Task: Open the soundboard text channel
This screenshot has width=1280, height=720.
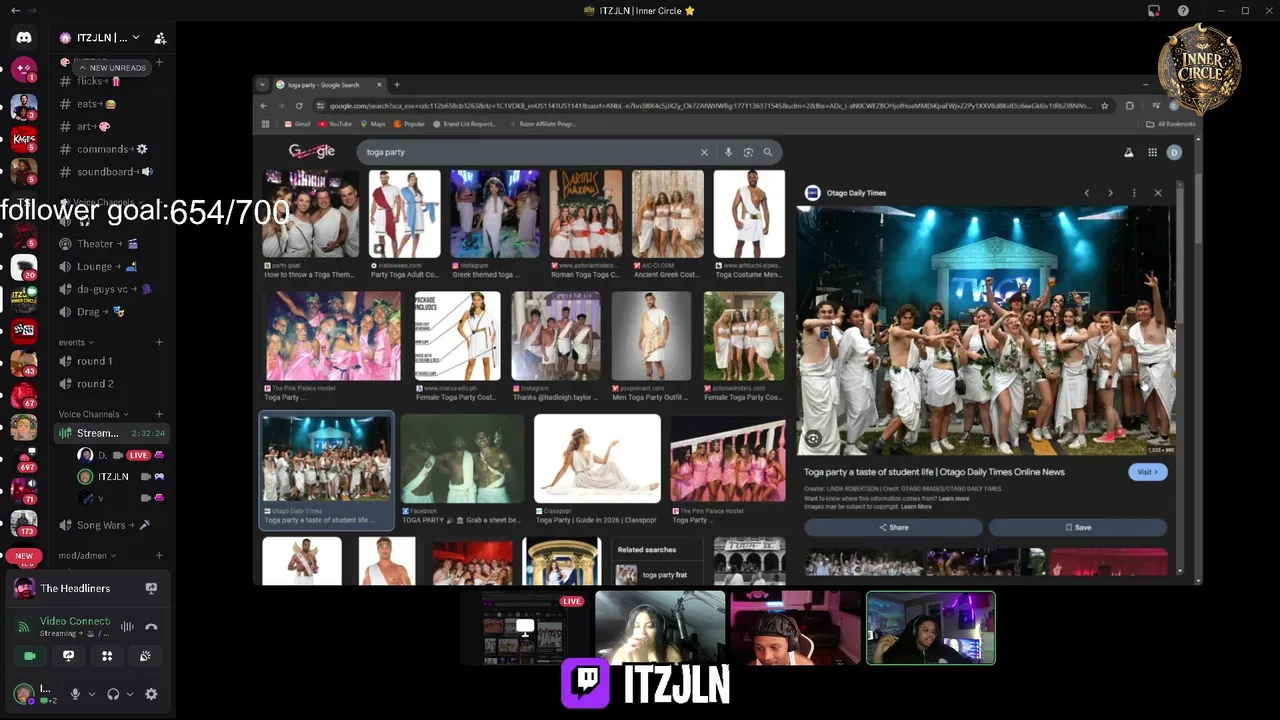Action: tap(110, 172)
